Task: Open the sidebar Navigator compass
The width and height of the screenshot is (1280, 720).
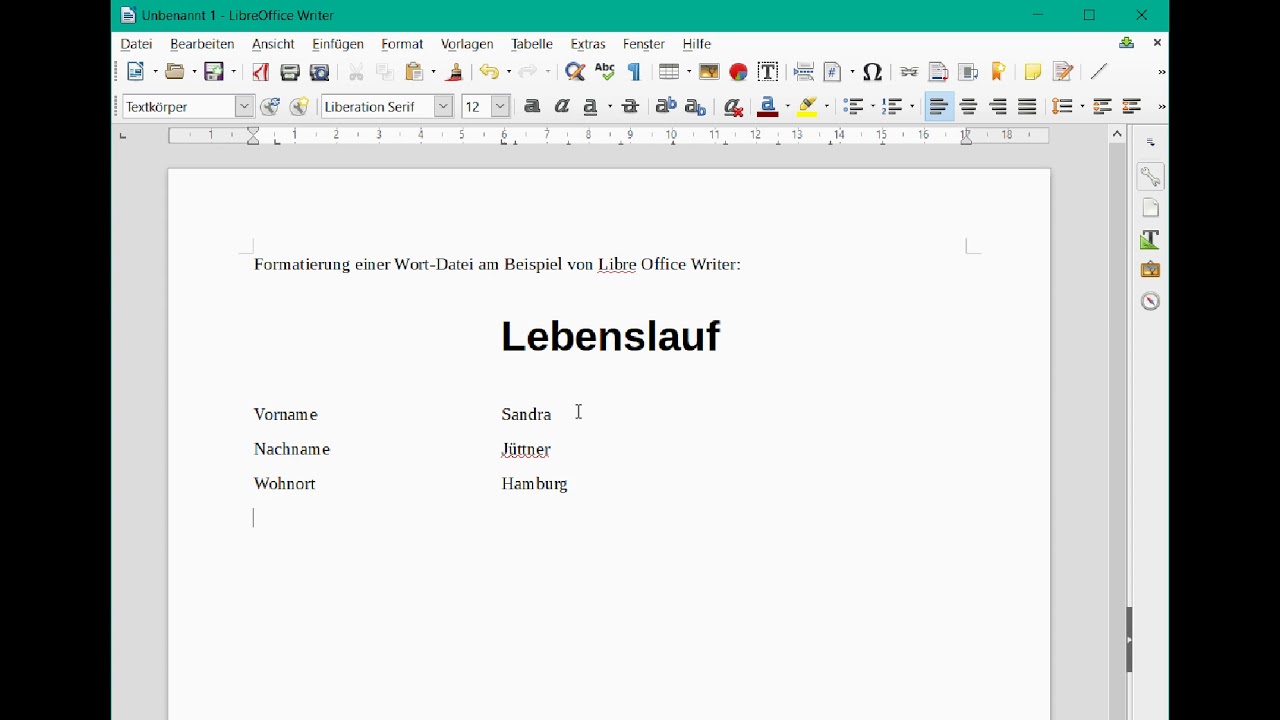Action: (1151, 301)
